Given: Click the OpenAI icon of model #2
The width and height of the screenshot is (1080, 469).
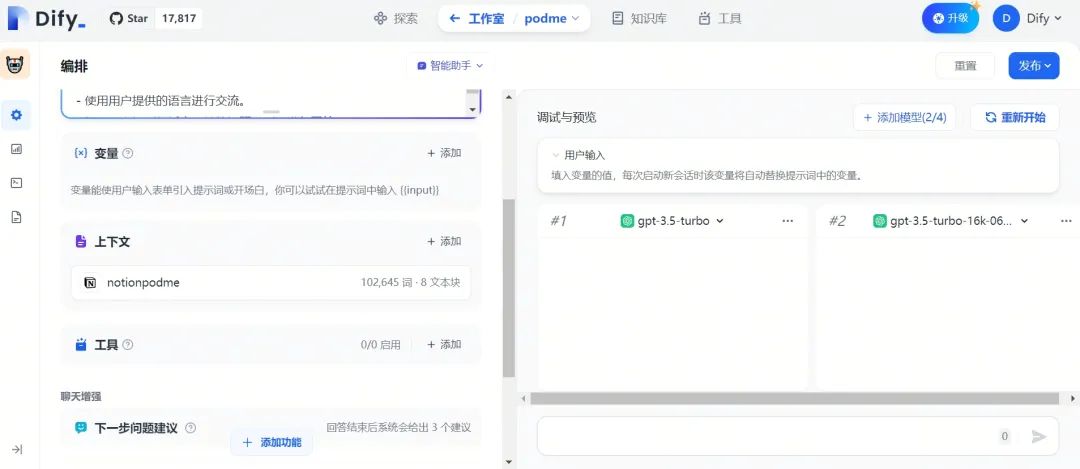Looking at the screenshot, I should point(880,221).
